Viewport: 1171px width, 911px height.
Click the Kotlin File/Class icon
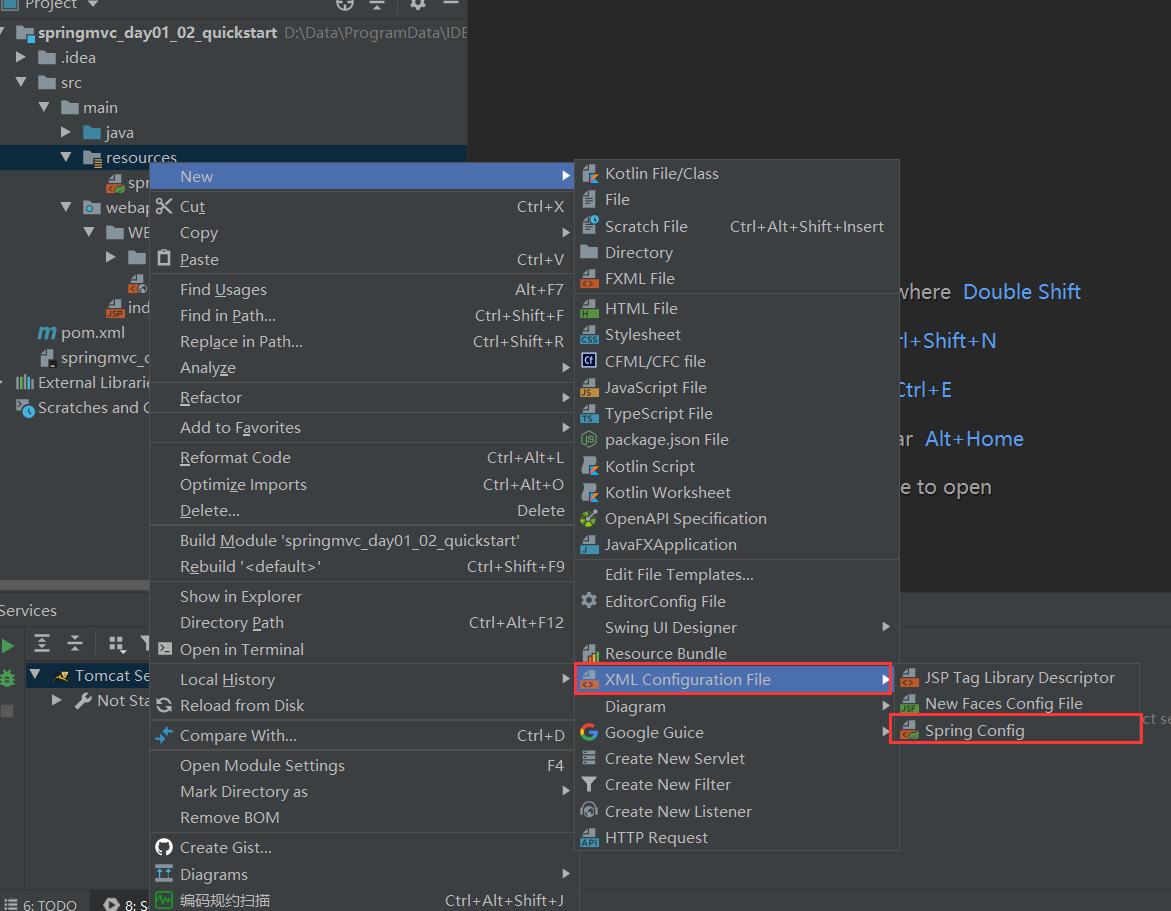(590, 174)
